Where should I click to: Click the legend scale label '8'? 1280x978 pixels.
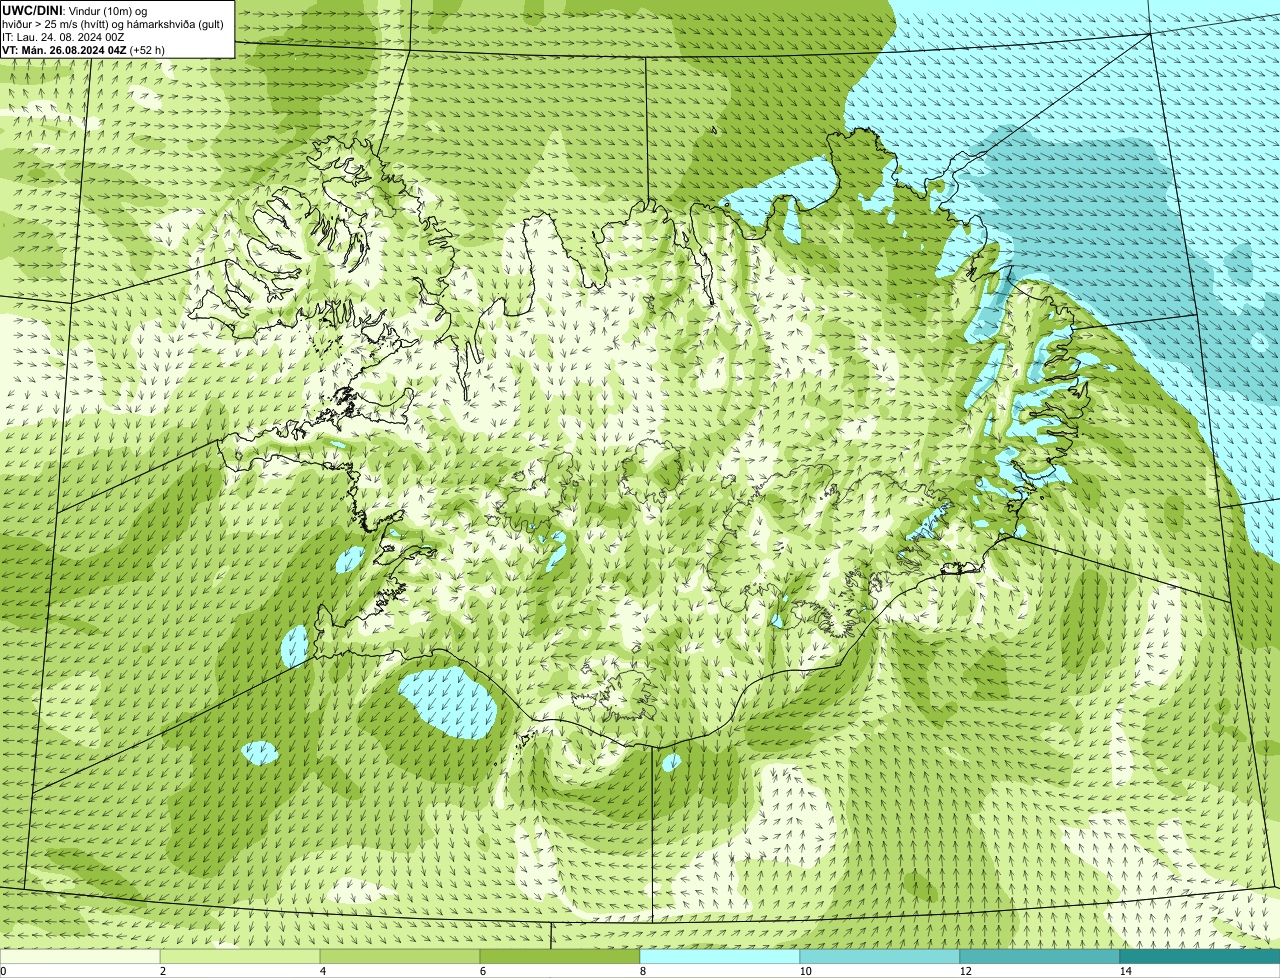pos(642,970)
